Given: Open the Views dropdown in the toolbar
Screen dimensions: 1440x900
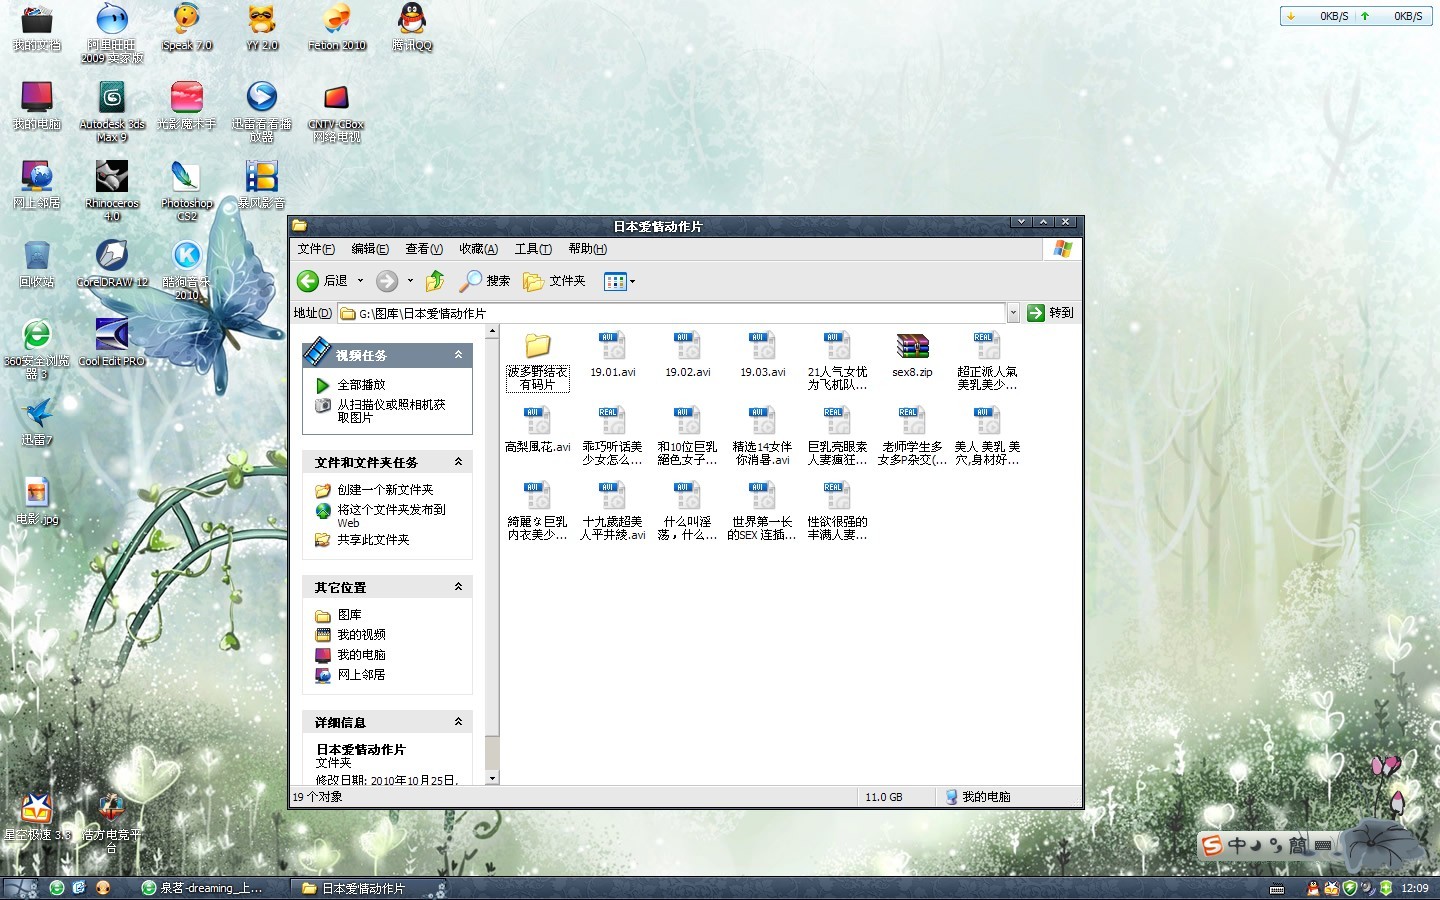Looking at the screenshot, I should (620, 282).
